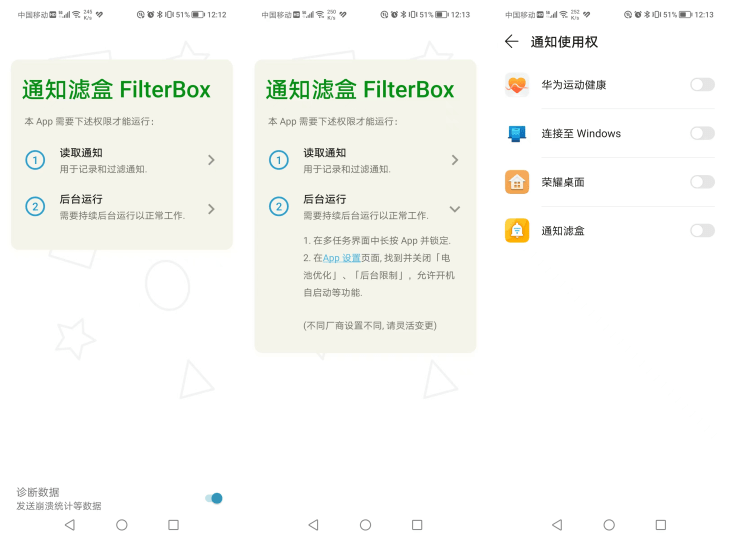Tap recent apps button in left screen
Screen dimensions: 731x538
(x=173, y=525)
